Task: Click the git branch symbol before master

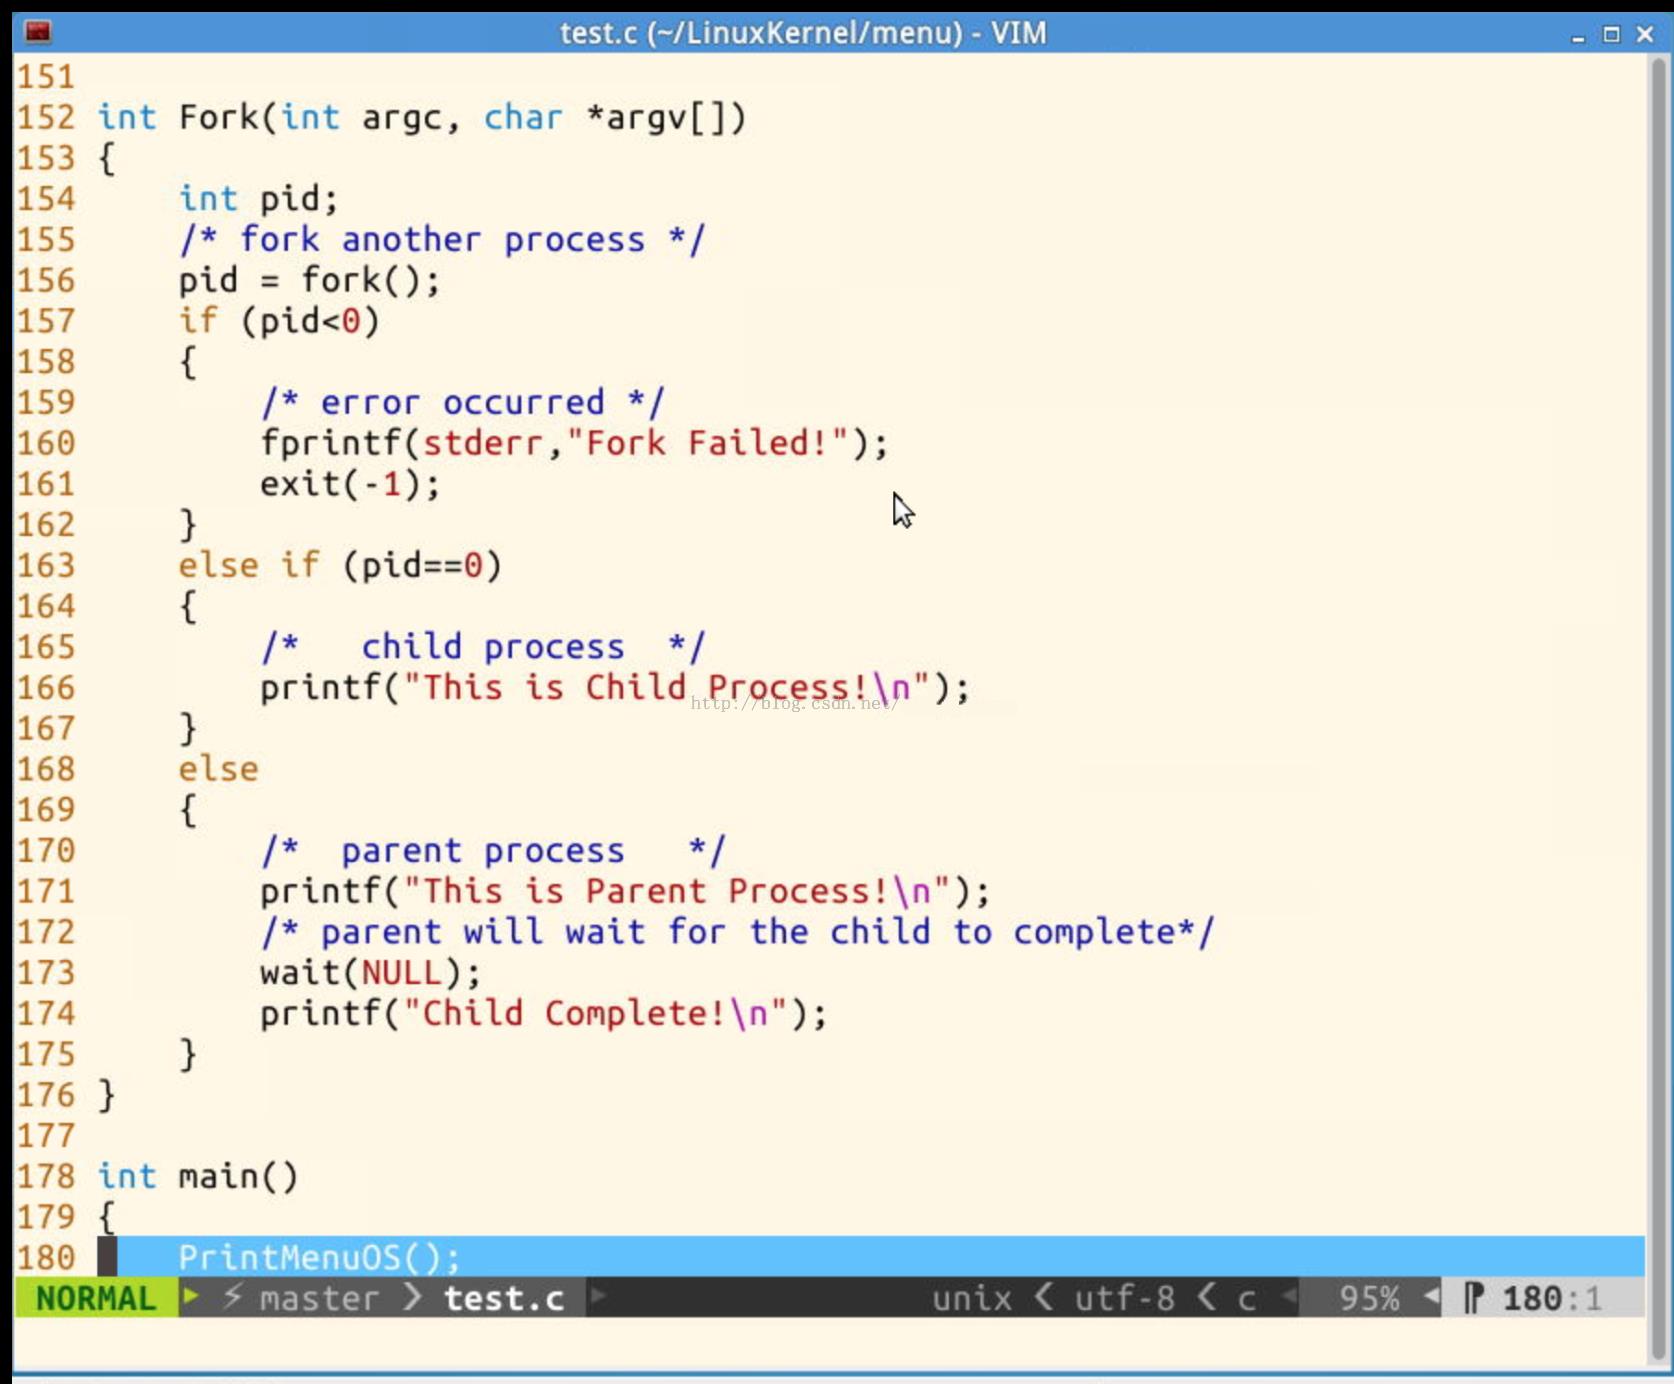Action: tap(232, 1298)
